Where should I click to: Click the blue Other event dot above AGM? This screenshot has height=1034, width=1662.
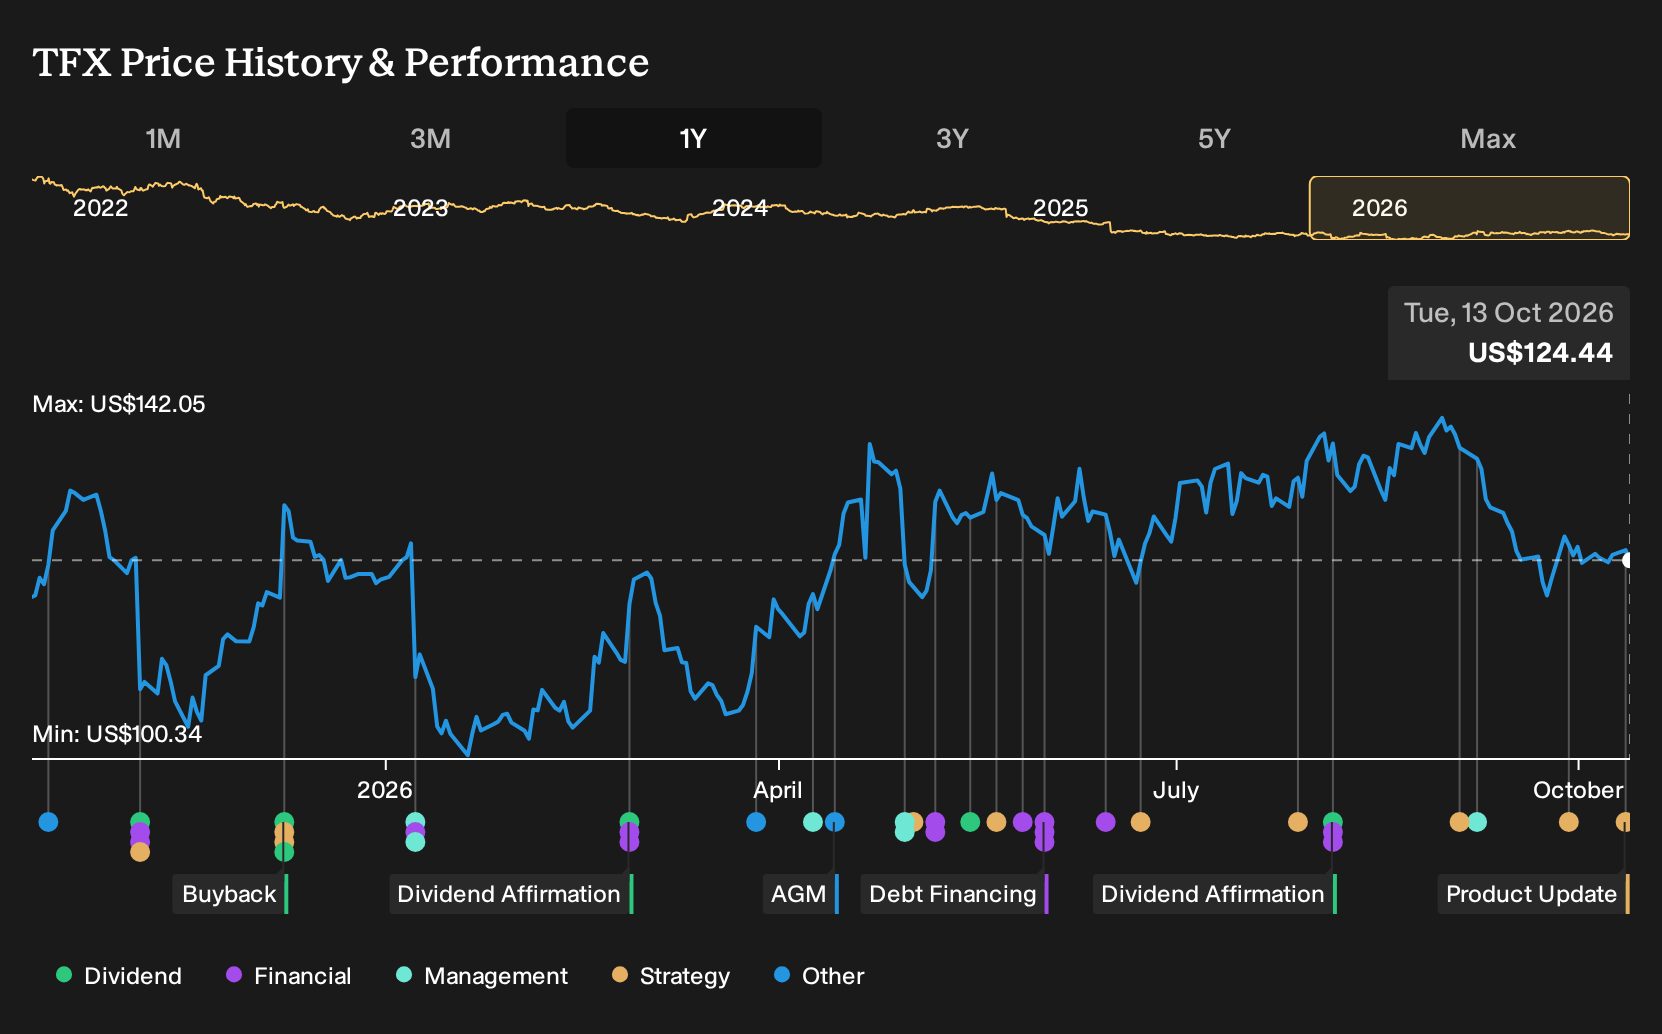(835, 822)
